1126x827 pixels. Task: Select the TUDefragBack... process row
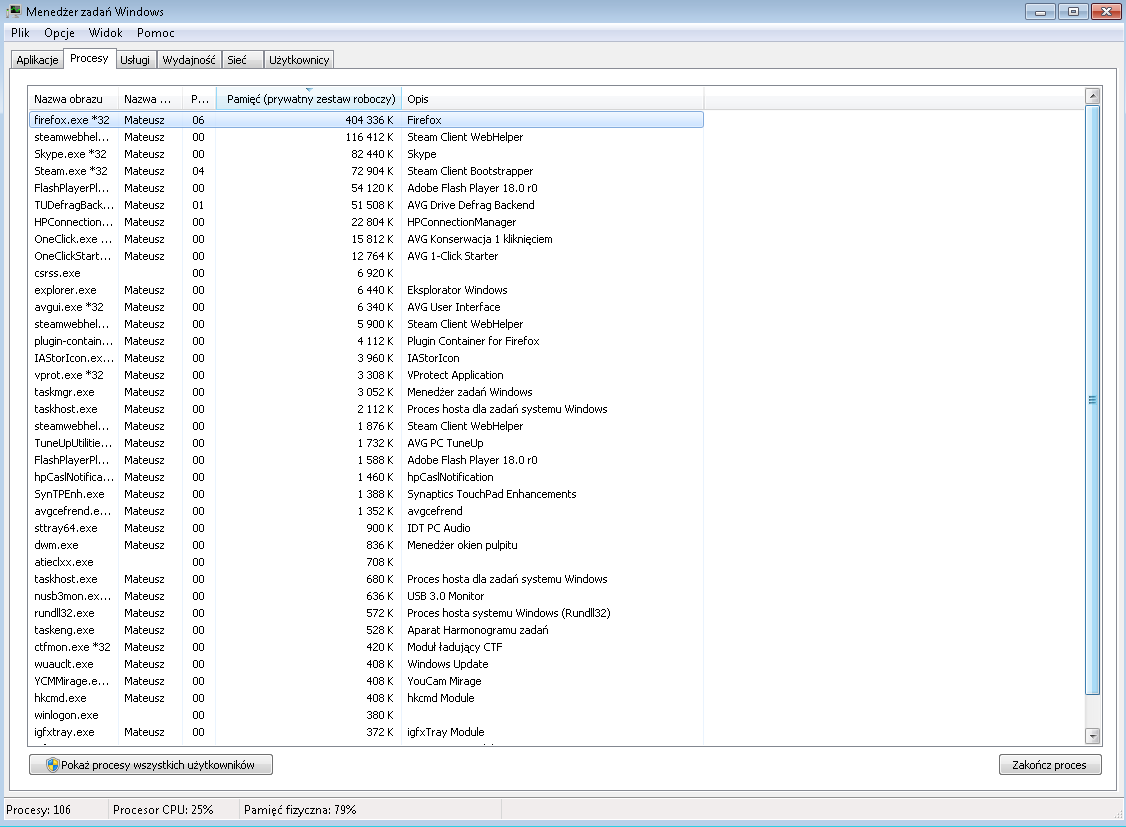pyautogui.click(x=366, y=205)
